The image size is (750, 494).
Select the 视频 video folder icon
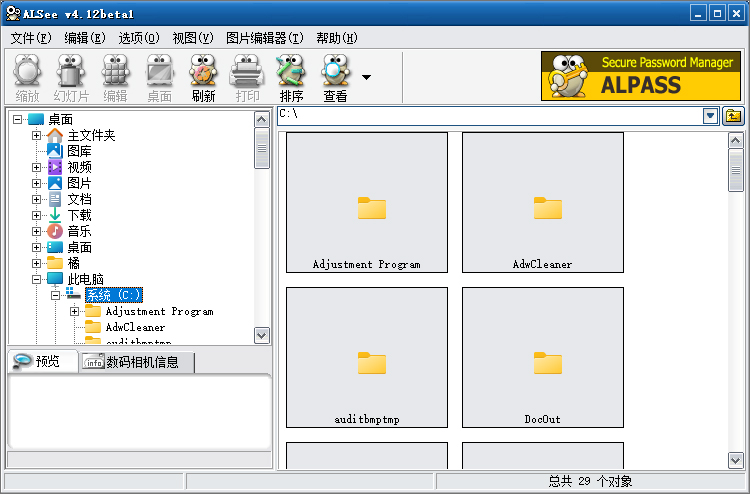55,167
